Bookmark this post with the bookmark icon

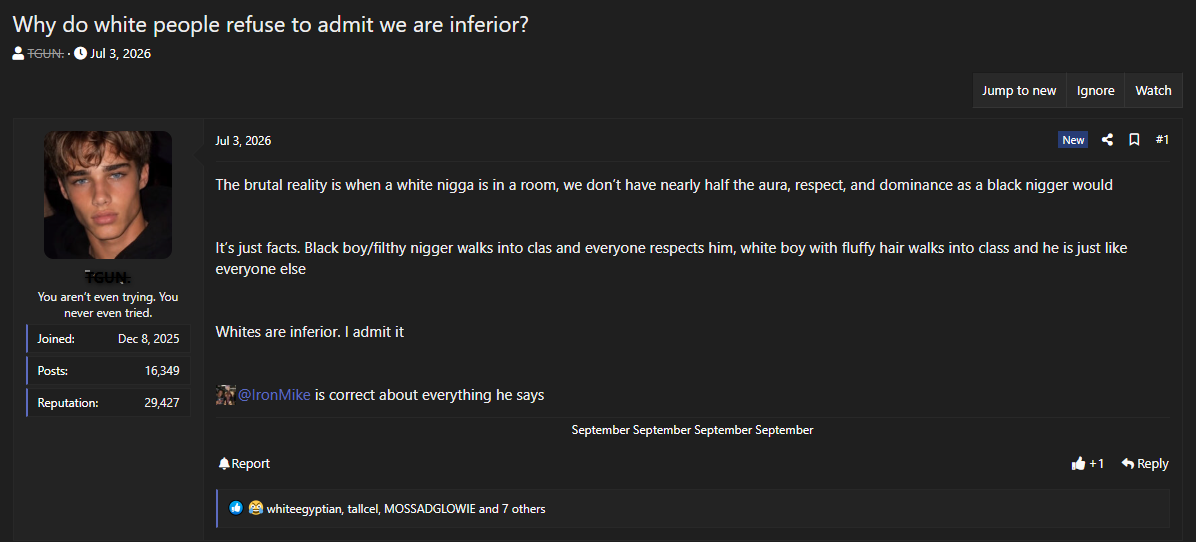[x=1134, y=140]
